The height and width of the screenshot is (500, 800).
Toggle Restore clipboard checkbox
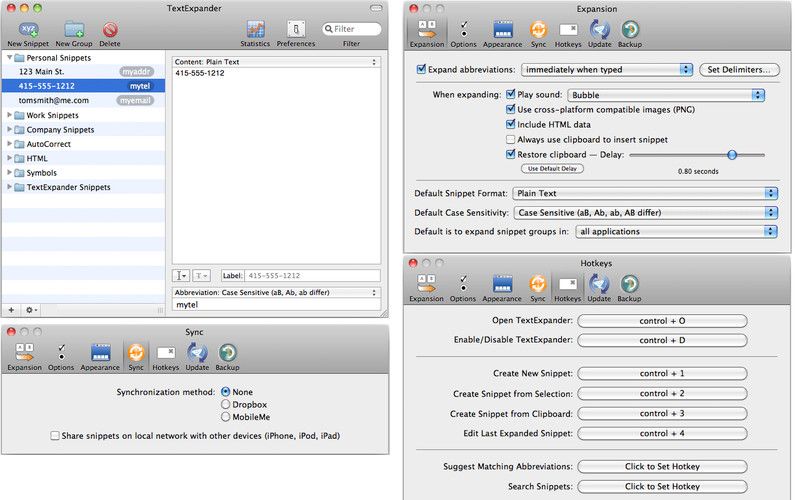pyautogui.click(x=510, y=154)
